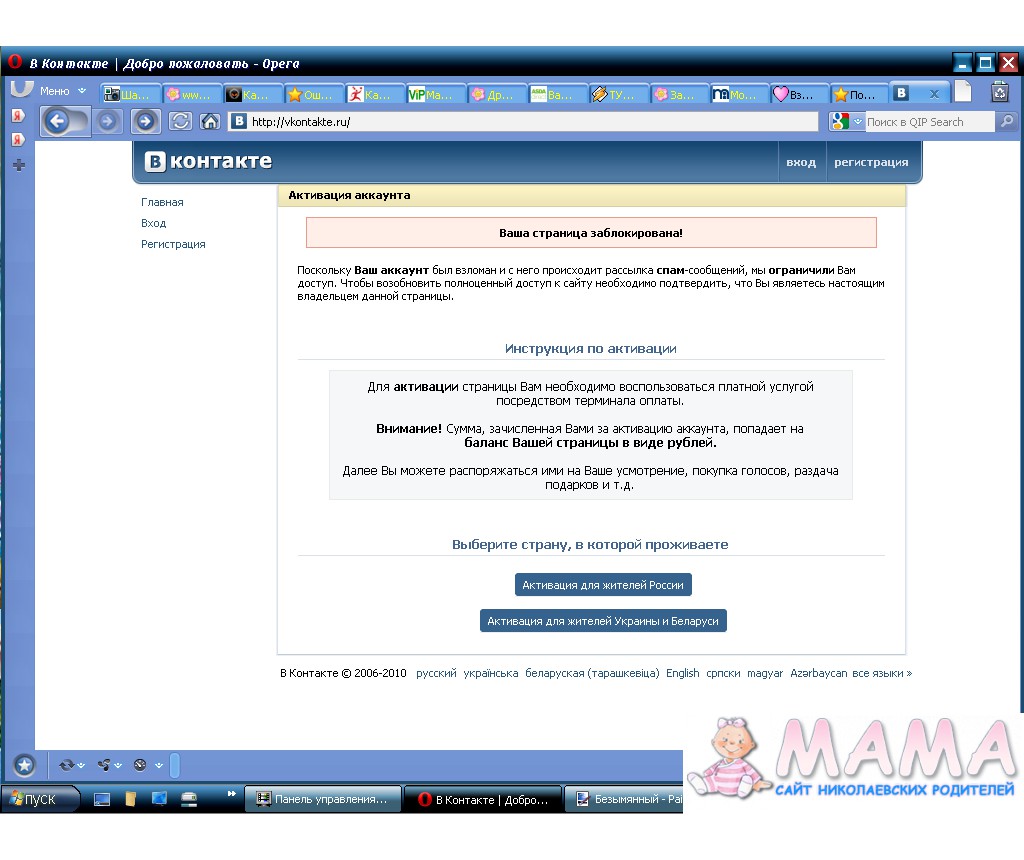Click the Reload page icon
Screen dimensions: 1024x860
[180, 122]
